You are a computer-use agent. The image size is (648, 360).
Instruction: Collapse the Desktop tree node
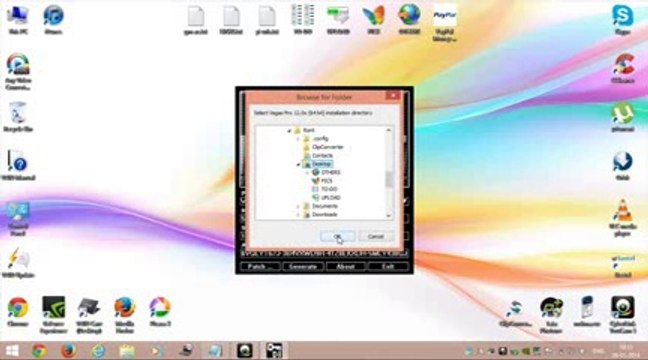tap(298, 165)
